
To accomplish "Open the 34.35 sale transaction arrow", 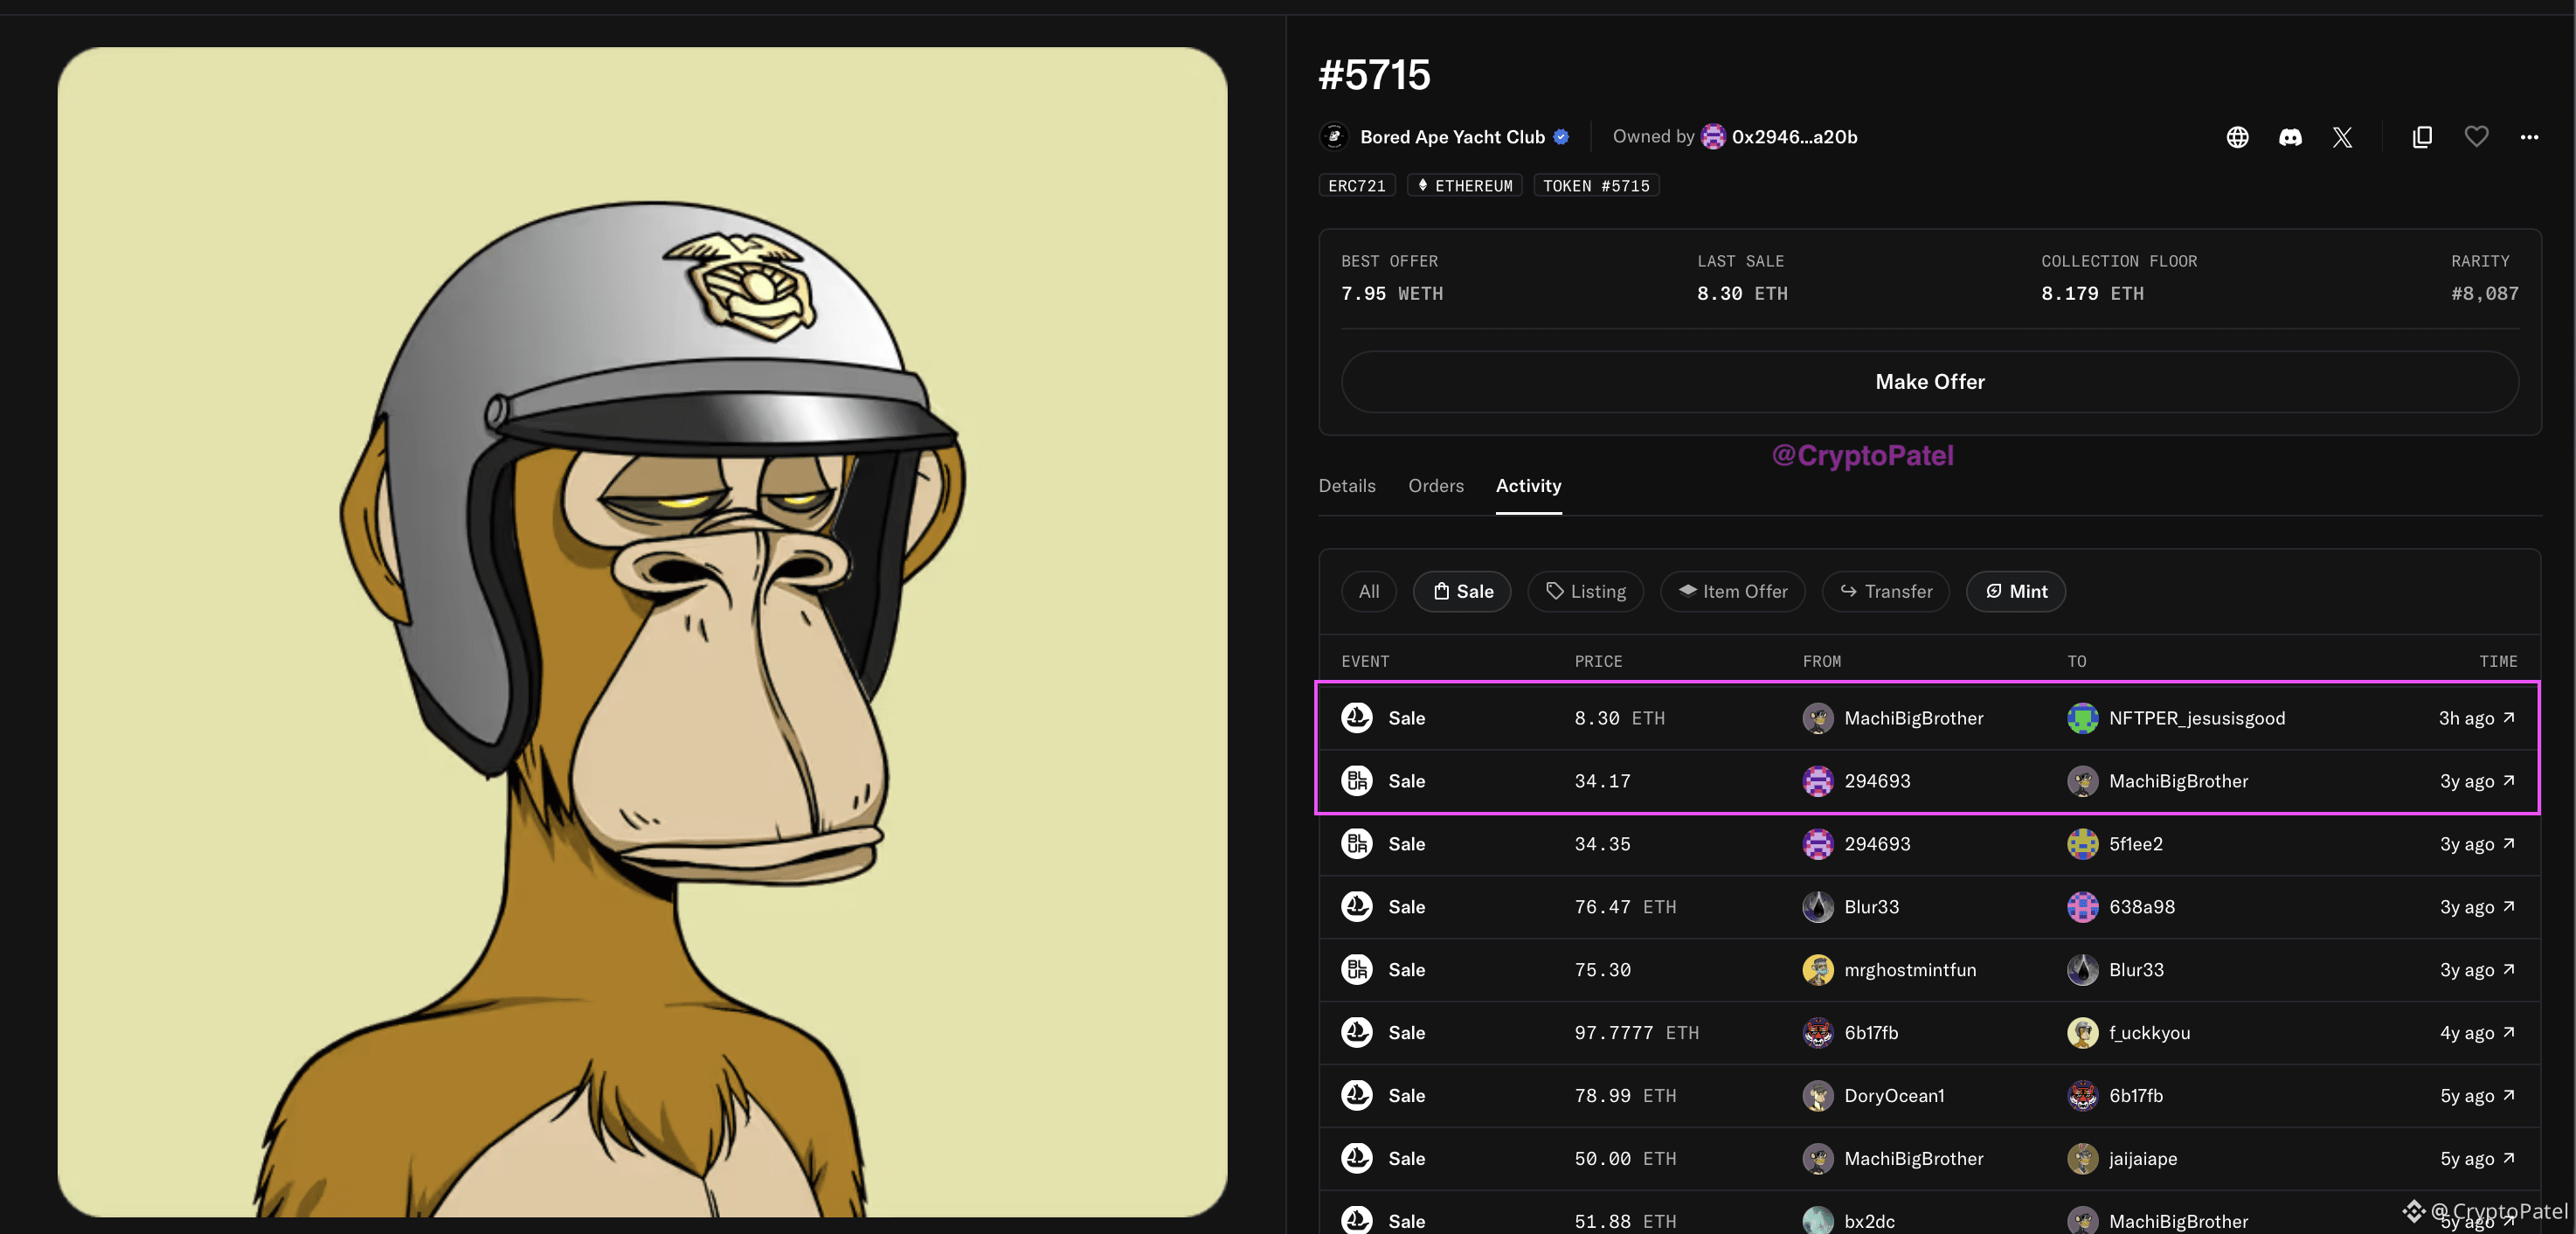I will click(x=2509, y=843).
